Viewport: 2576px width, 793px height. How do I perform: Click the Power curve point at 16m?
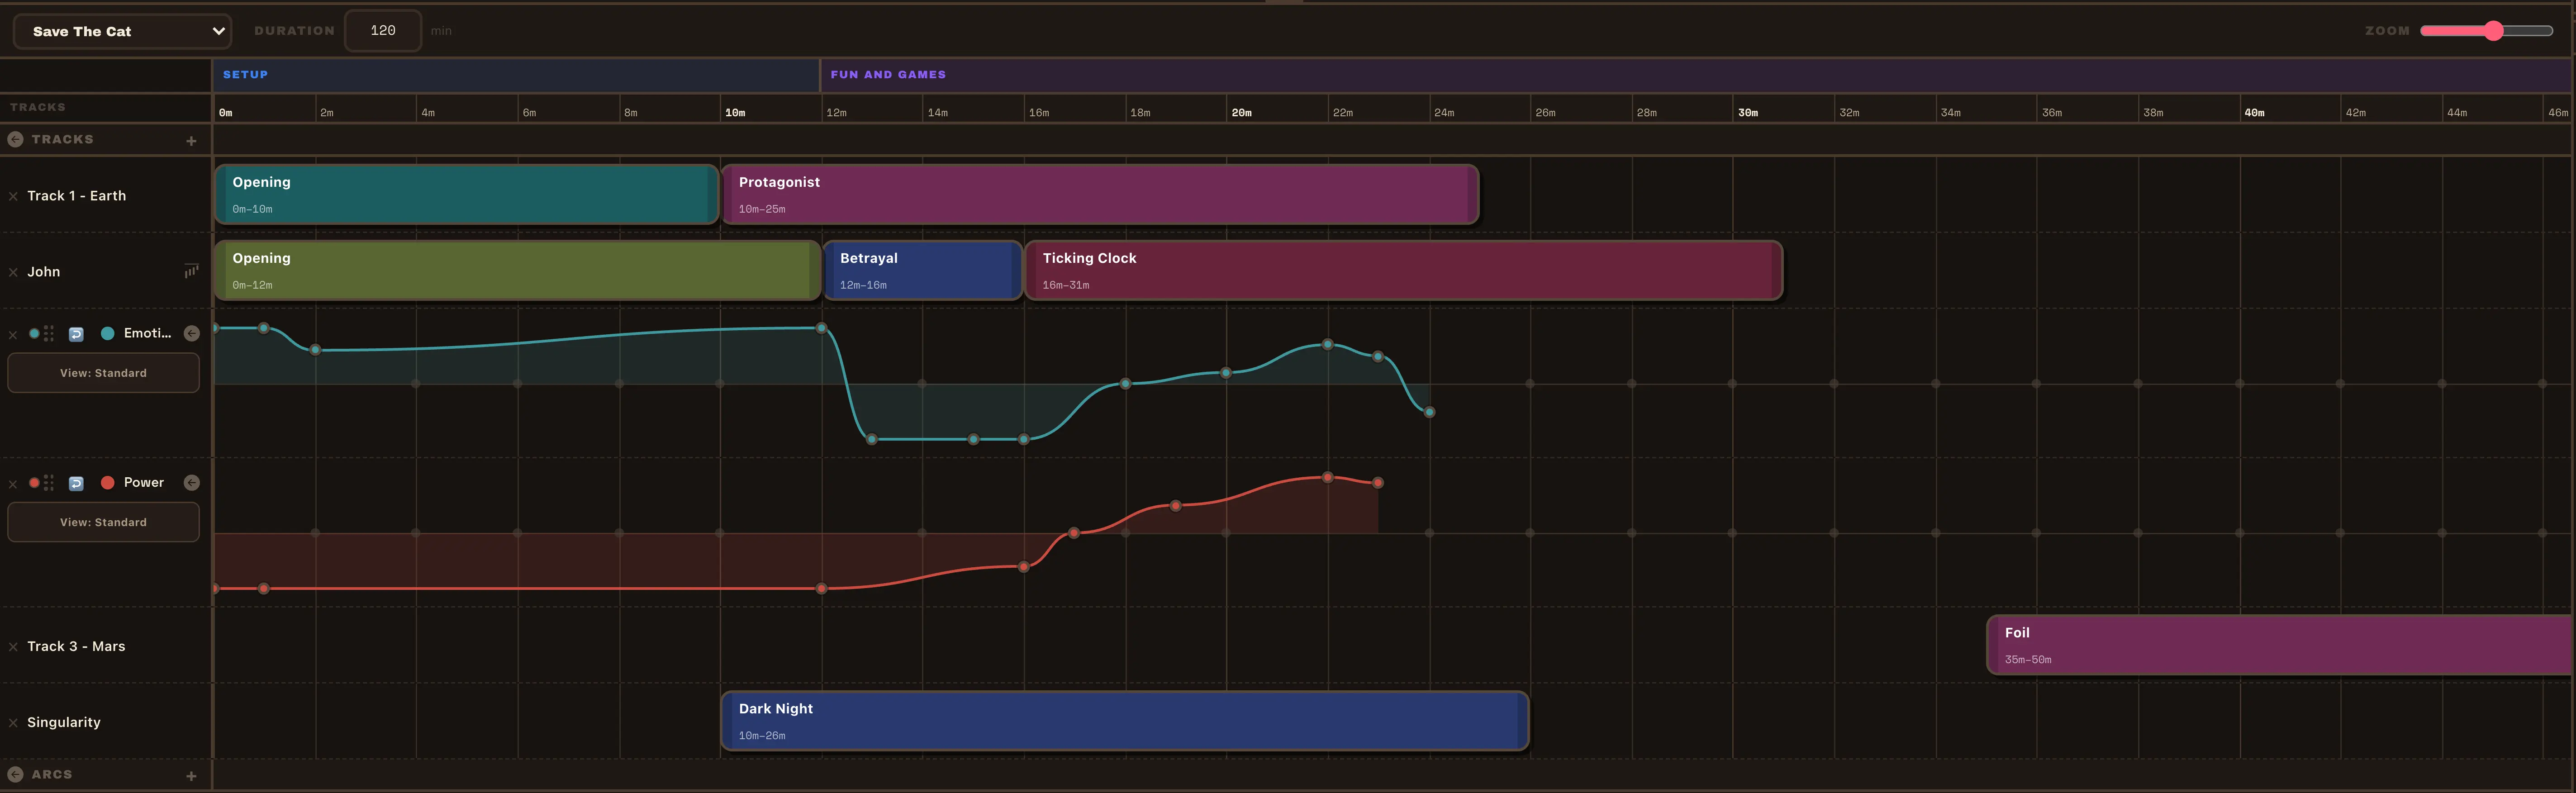tap(1024, 567)
